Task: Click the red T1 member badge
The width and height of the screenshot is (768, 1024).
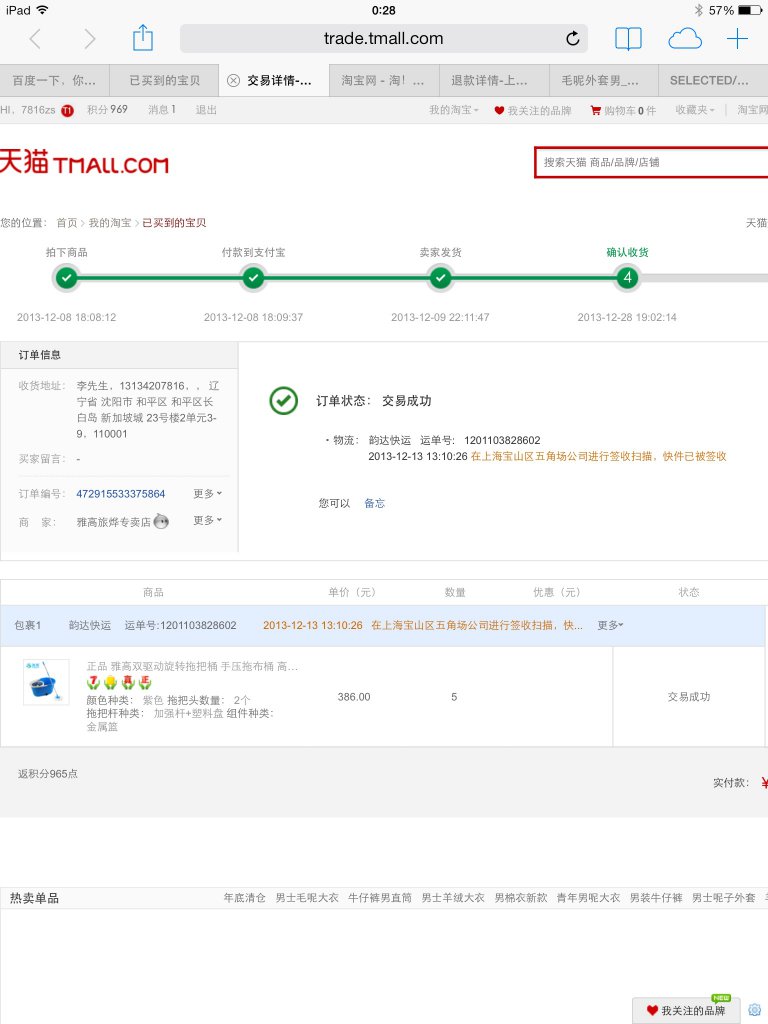Action: coord(67,110)
